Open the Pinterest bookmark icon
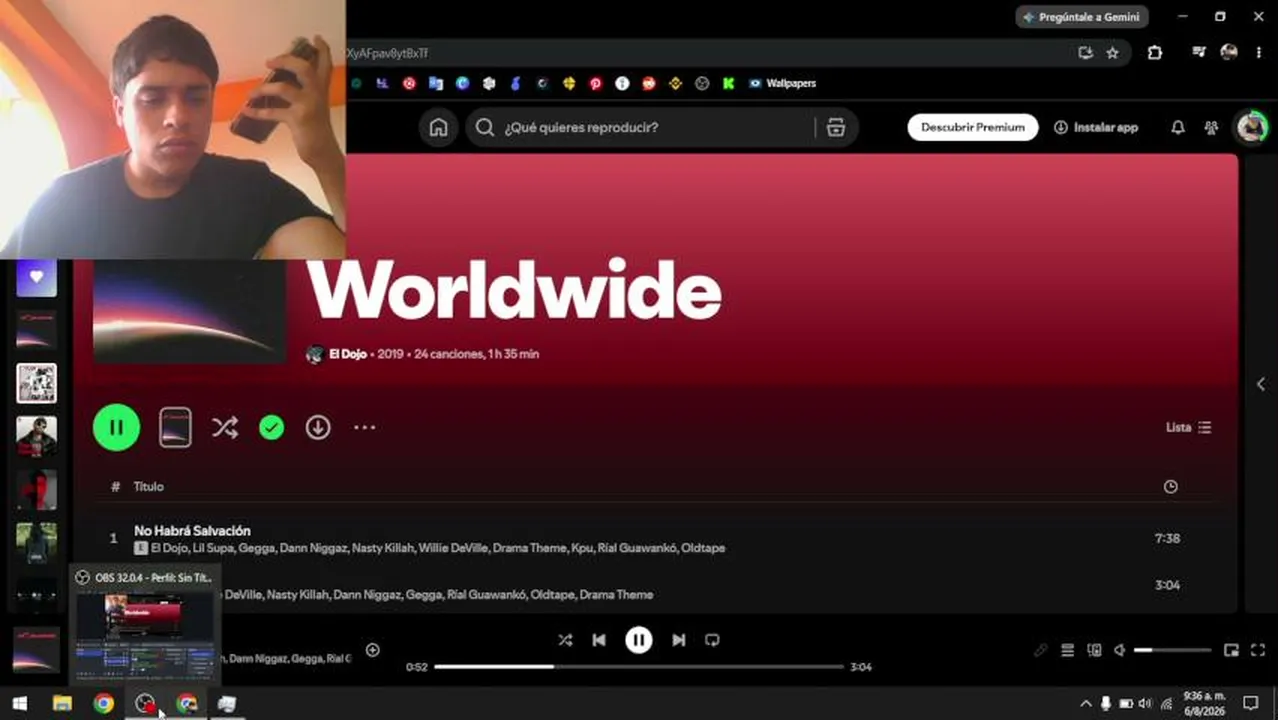Screen dimensions: 1278x720 596,84
